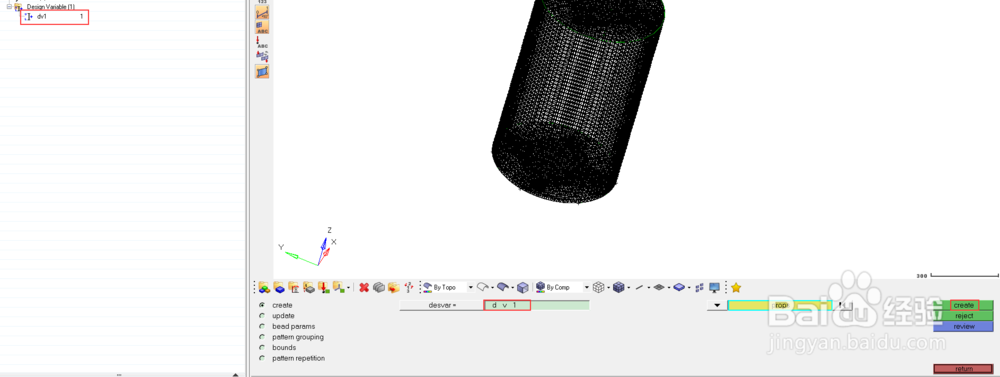Click the shaded curved surface geometry icon
This screenshot has height=377, width=1000.
[x=503, y=287]
